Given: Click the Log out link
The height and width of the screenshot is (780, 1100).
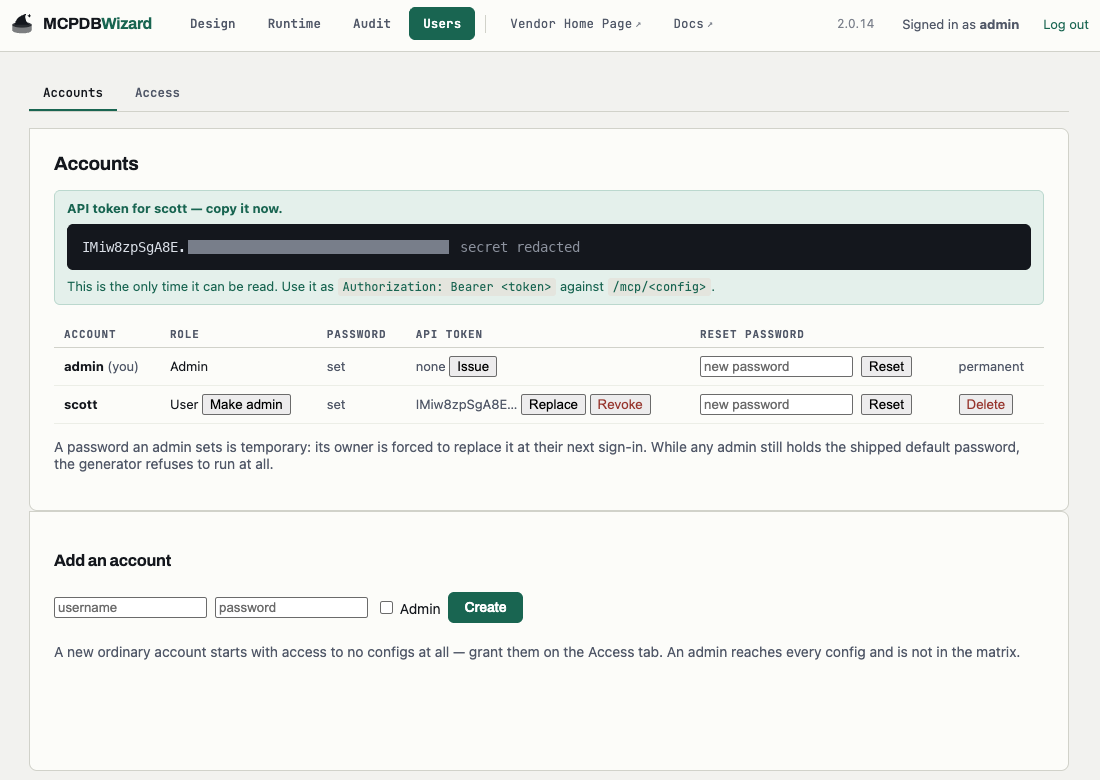Looking at the screenshot, I should coord(1065,25).
